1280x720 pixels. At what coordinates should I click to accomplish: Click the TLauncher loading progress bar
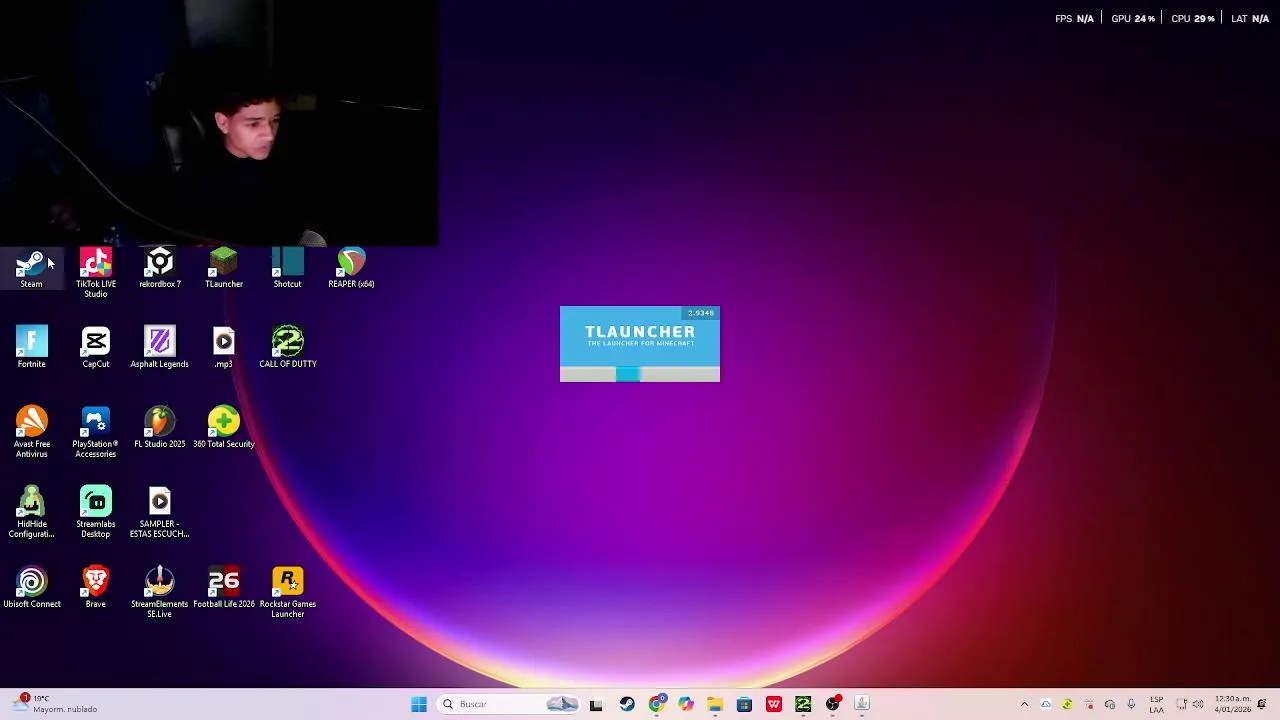pyautogui.click(x=640, y=374)
